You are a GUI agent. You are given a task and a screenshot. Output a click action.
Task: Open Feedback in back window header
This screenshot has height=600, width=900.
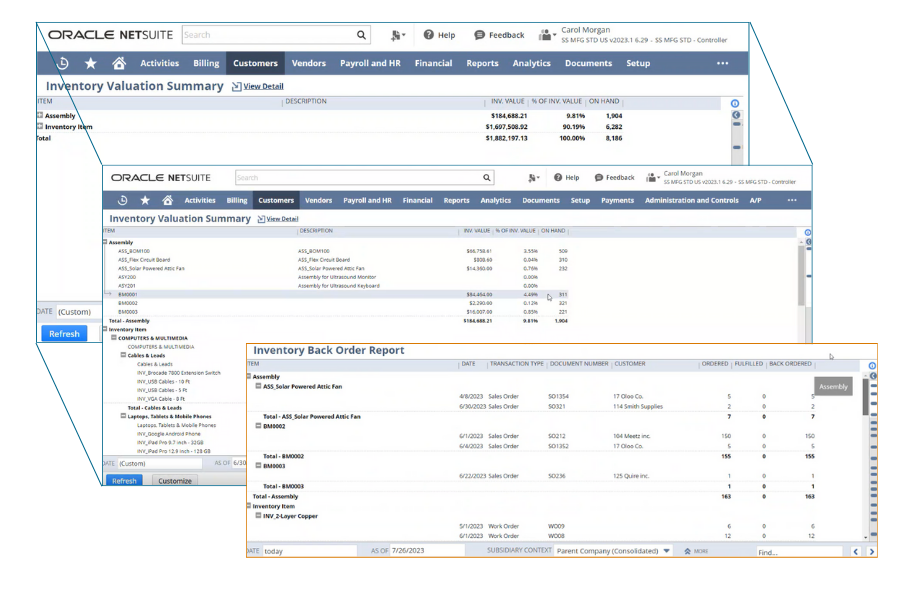499,35
